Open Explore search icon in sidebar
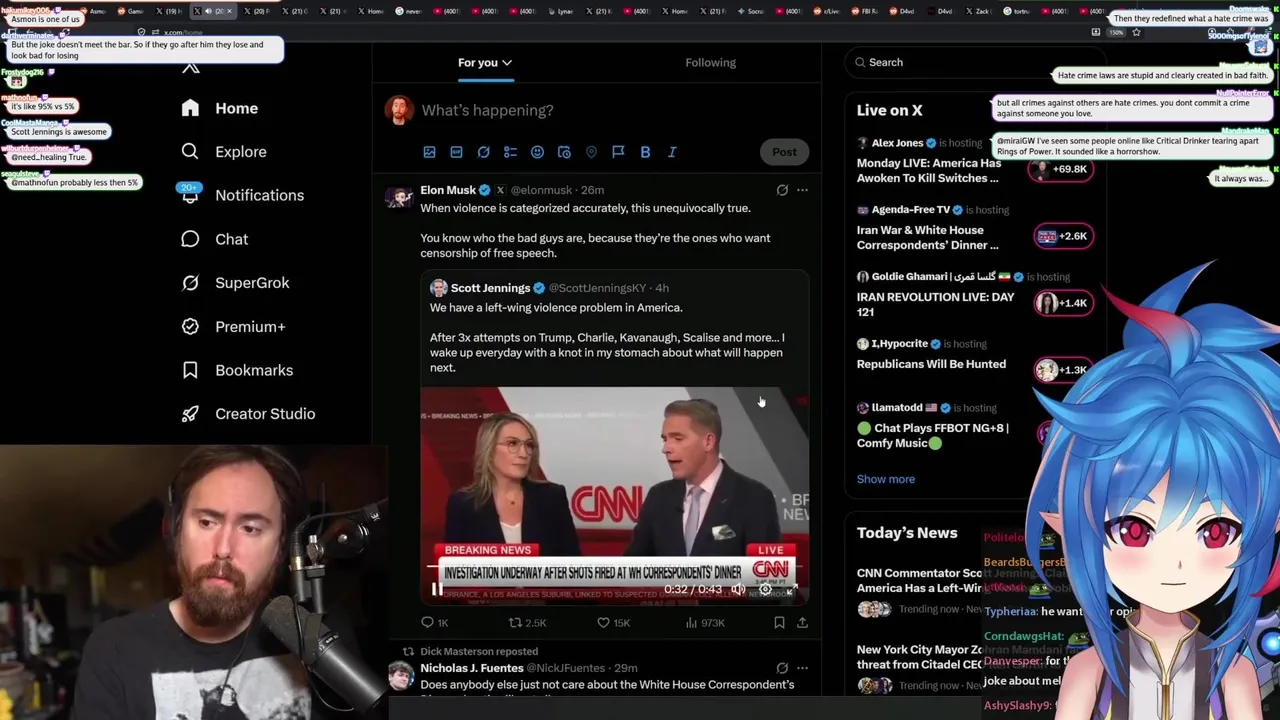1280x720 pixels. tap(190, 152)
